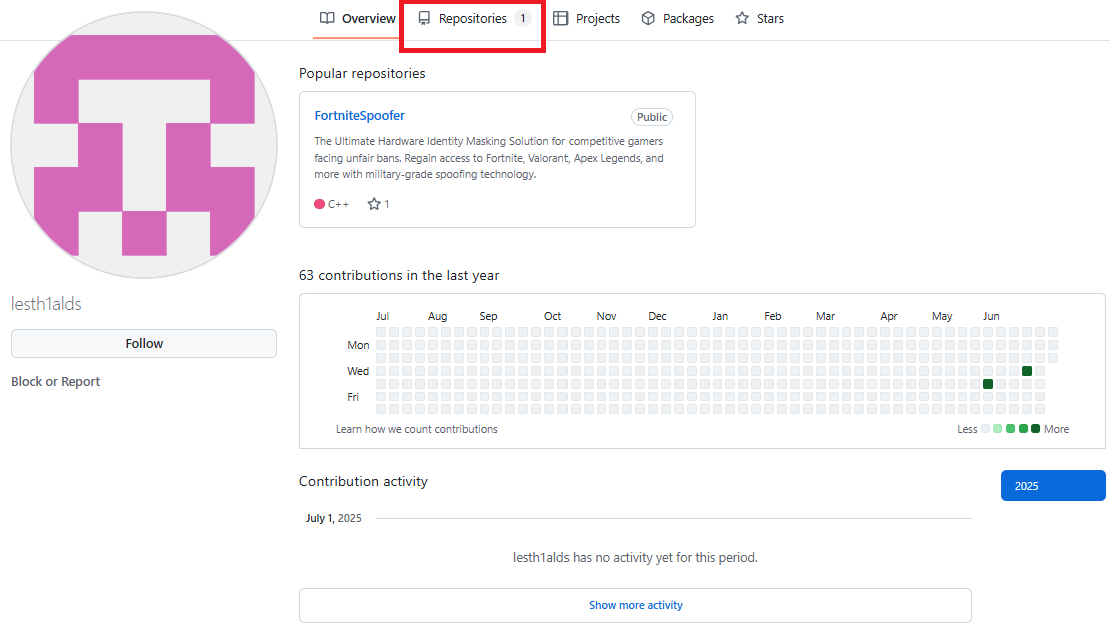Click the pink pixelated profile avatar
Image resolution: width=1114 pixels, height=627 pixels.
(144, 145)
